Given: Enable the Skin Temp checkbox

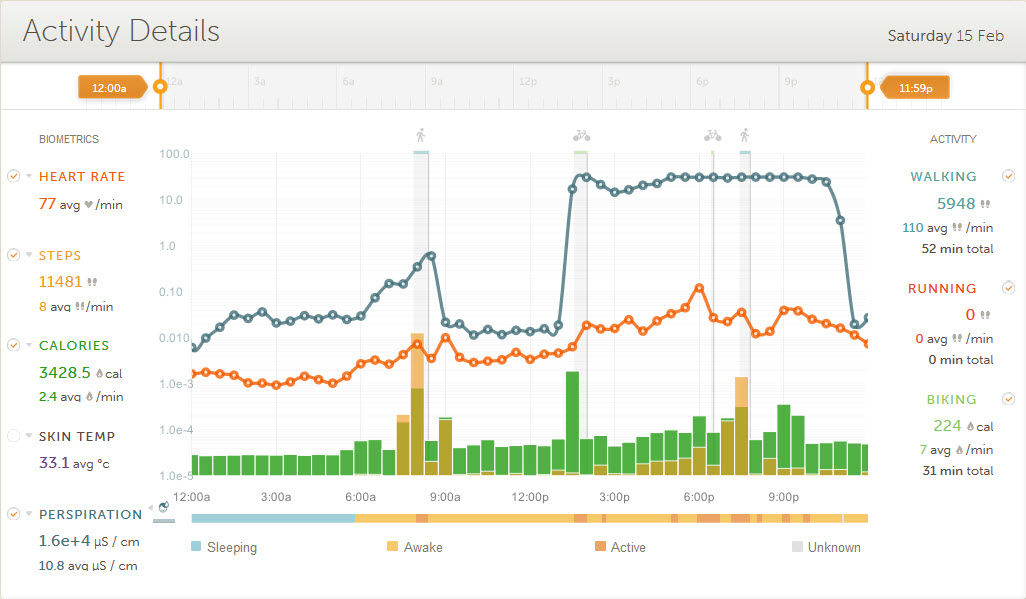Looking at the screenshot, I should [13, 436].
